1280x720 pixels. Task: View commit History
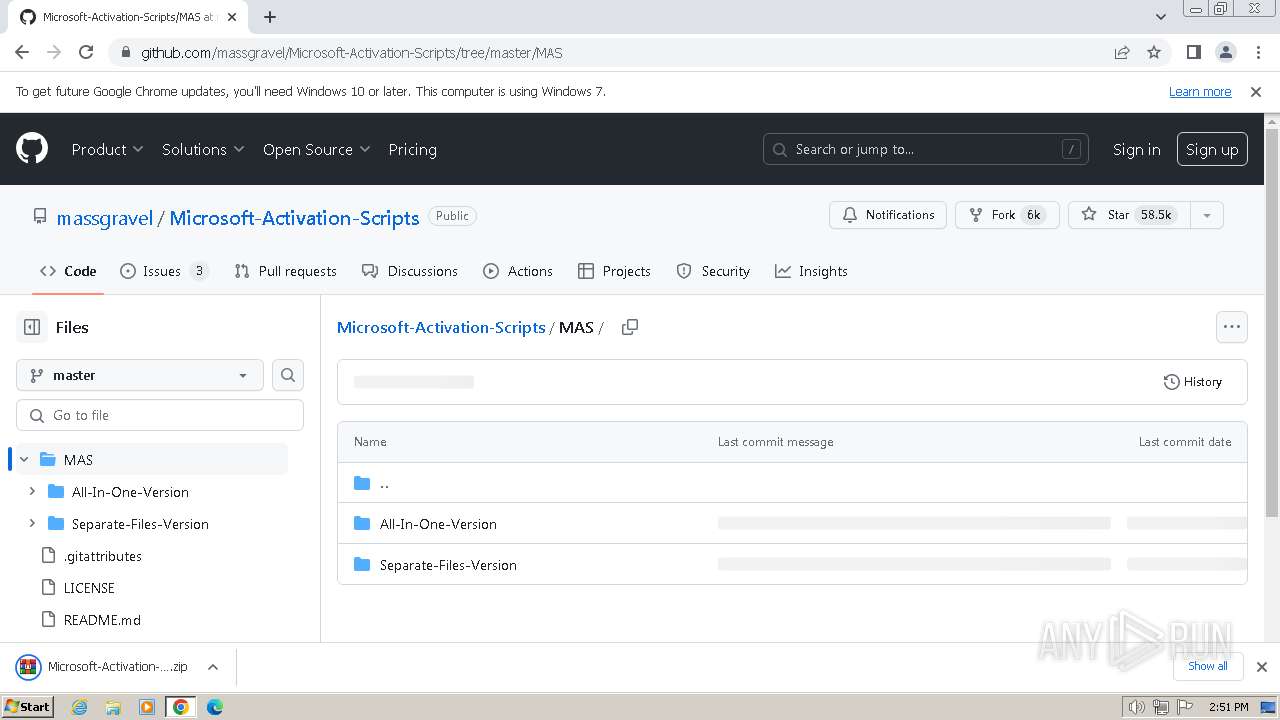(x=1193, y=382)
